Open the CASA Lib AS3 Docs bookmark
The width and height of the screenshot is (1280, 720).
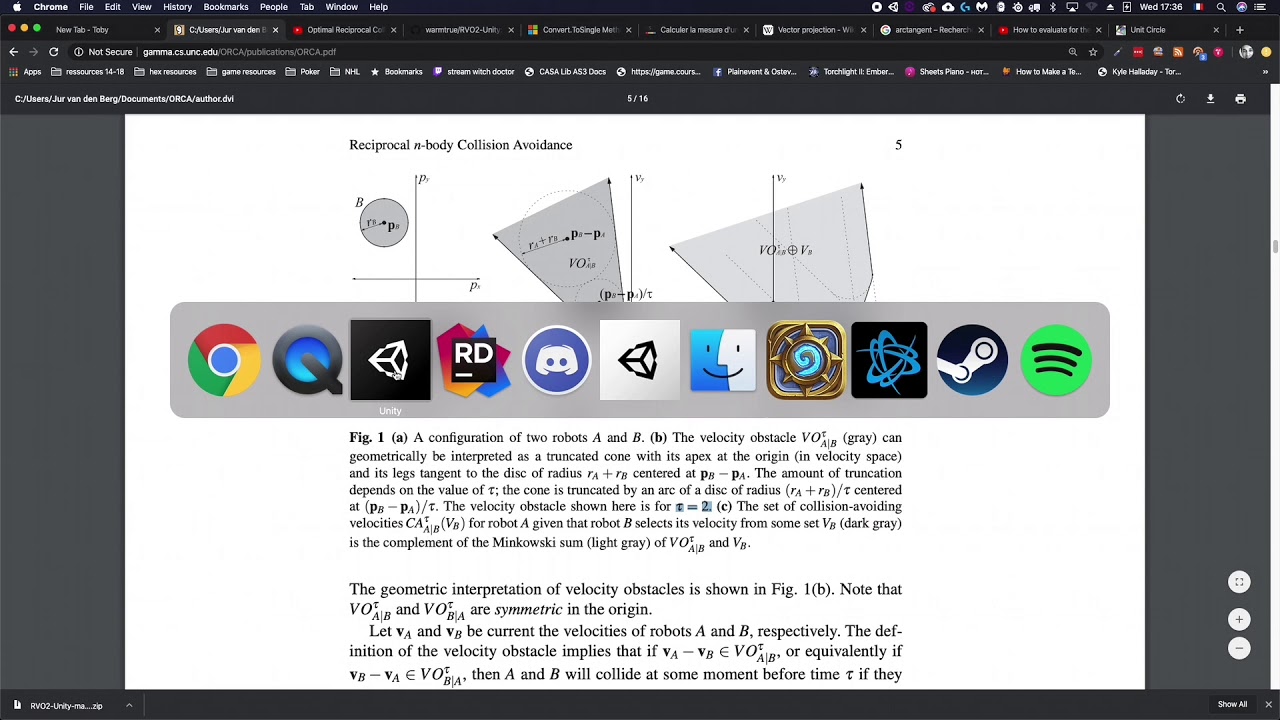[565, 72]
